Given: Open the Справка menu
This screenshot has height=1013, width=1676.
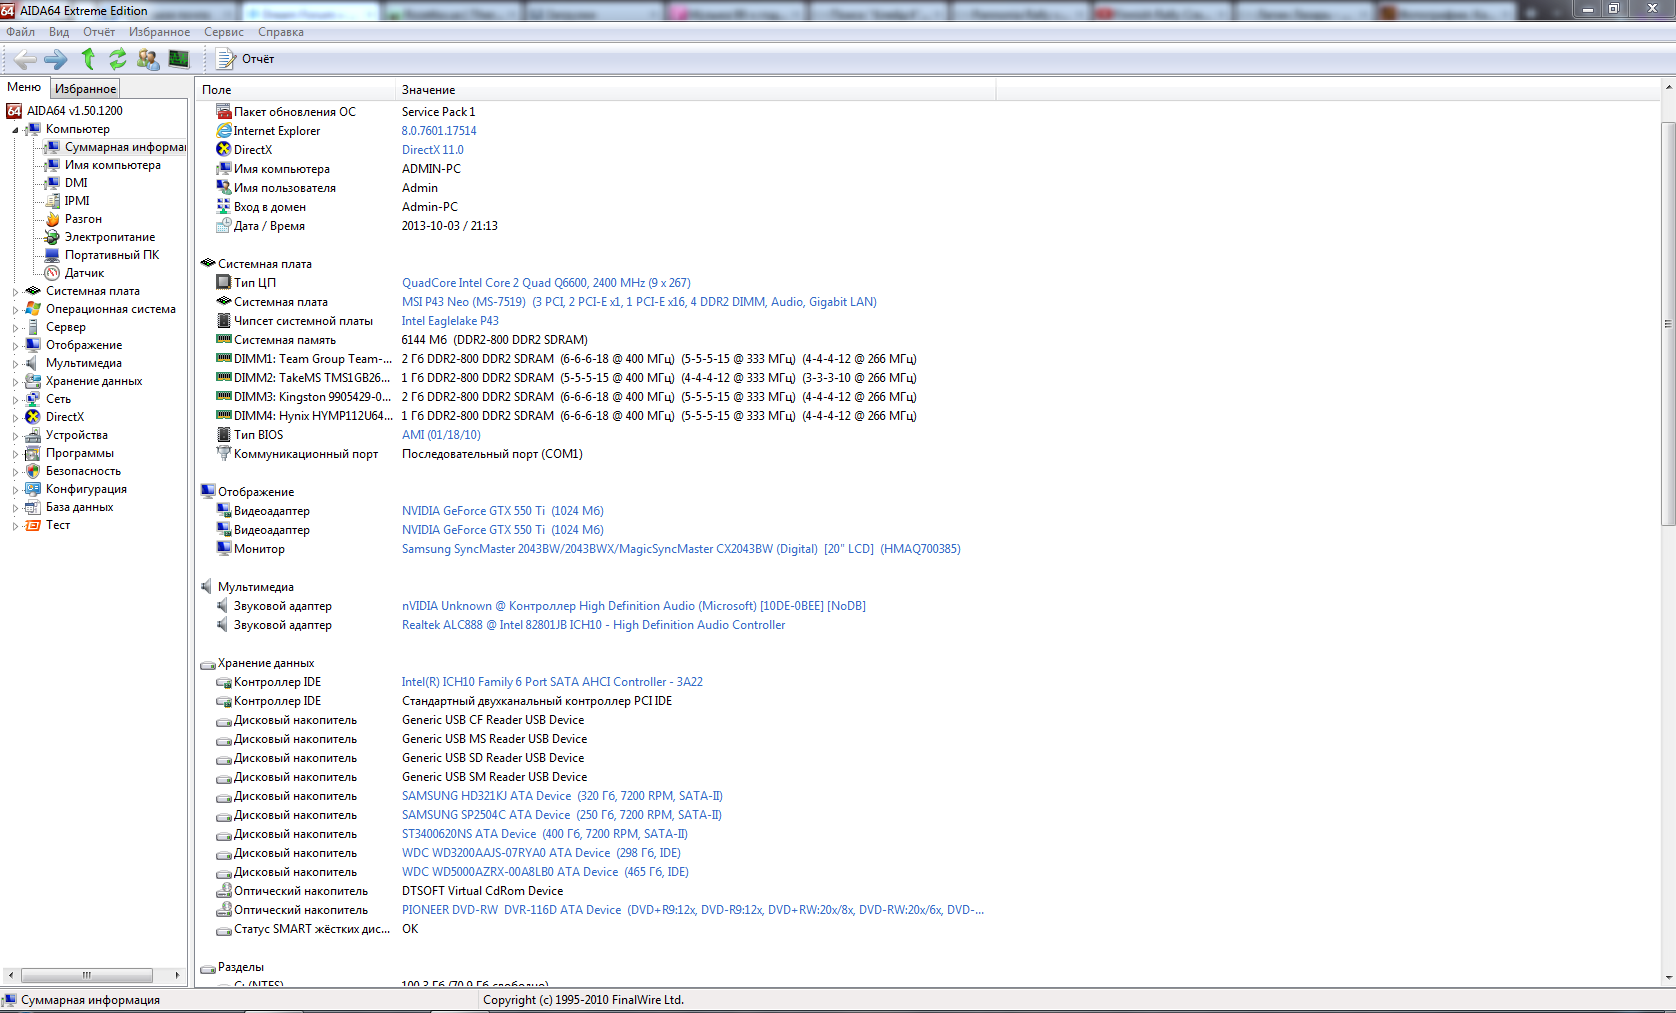Looking at the screenshot, I should 281,32.
